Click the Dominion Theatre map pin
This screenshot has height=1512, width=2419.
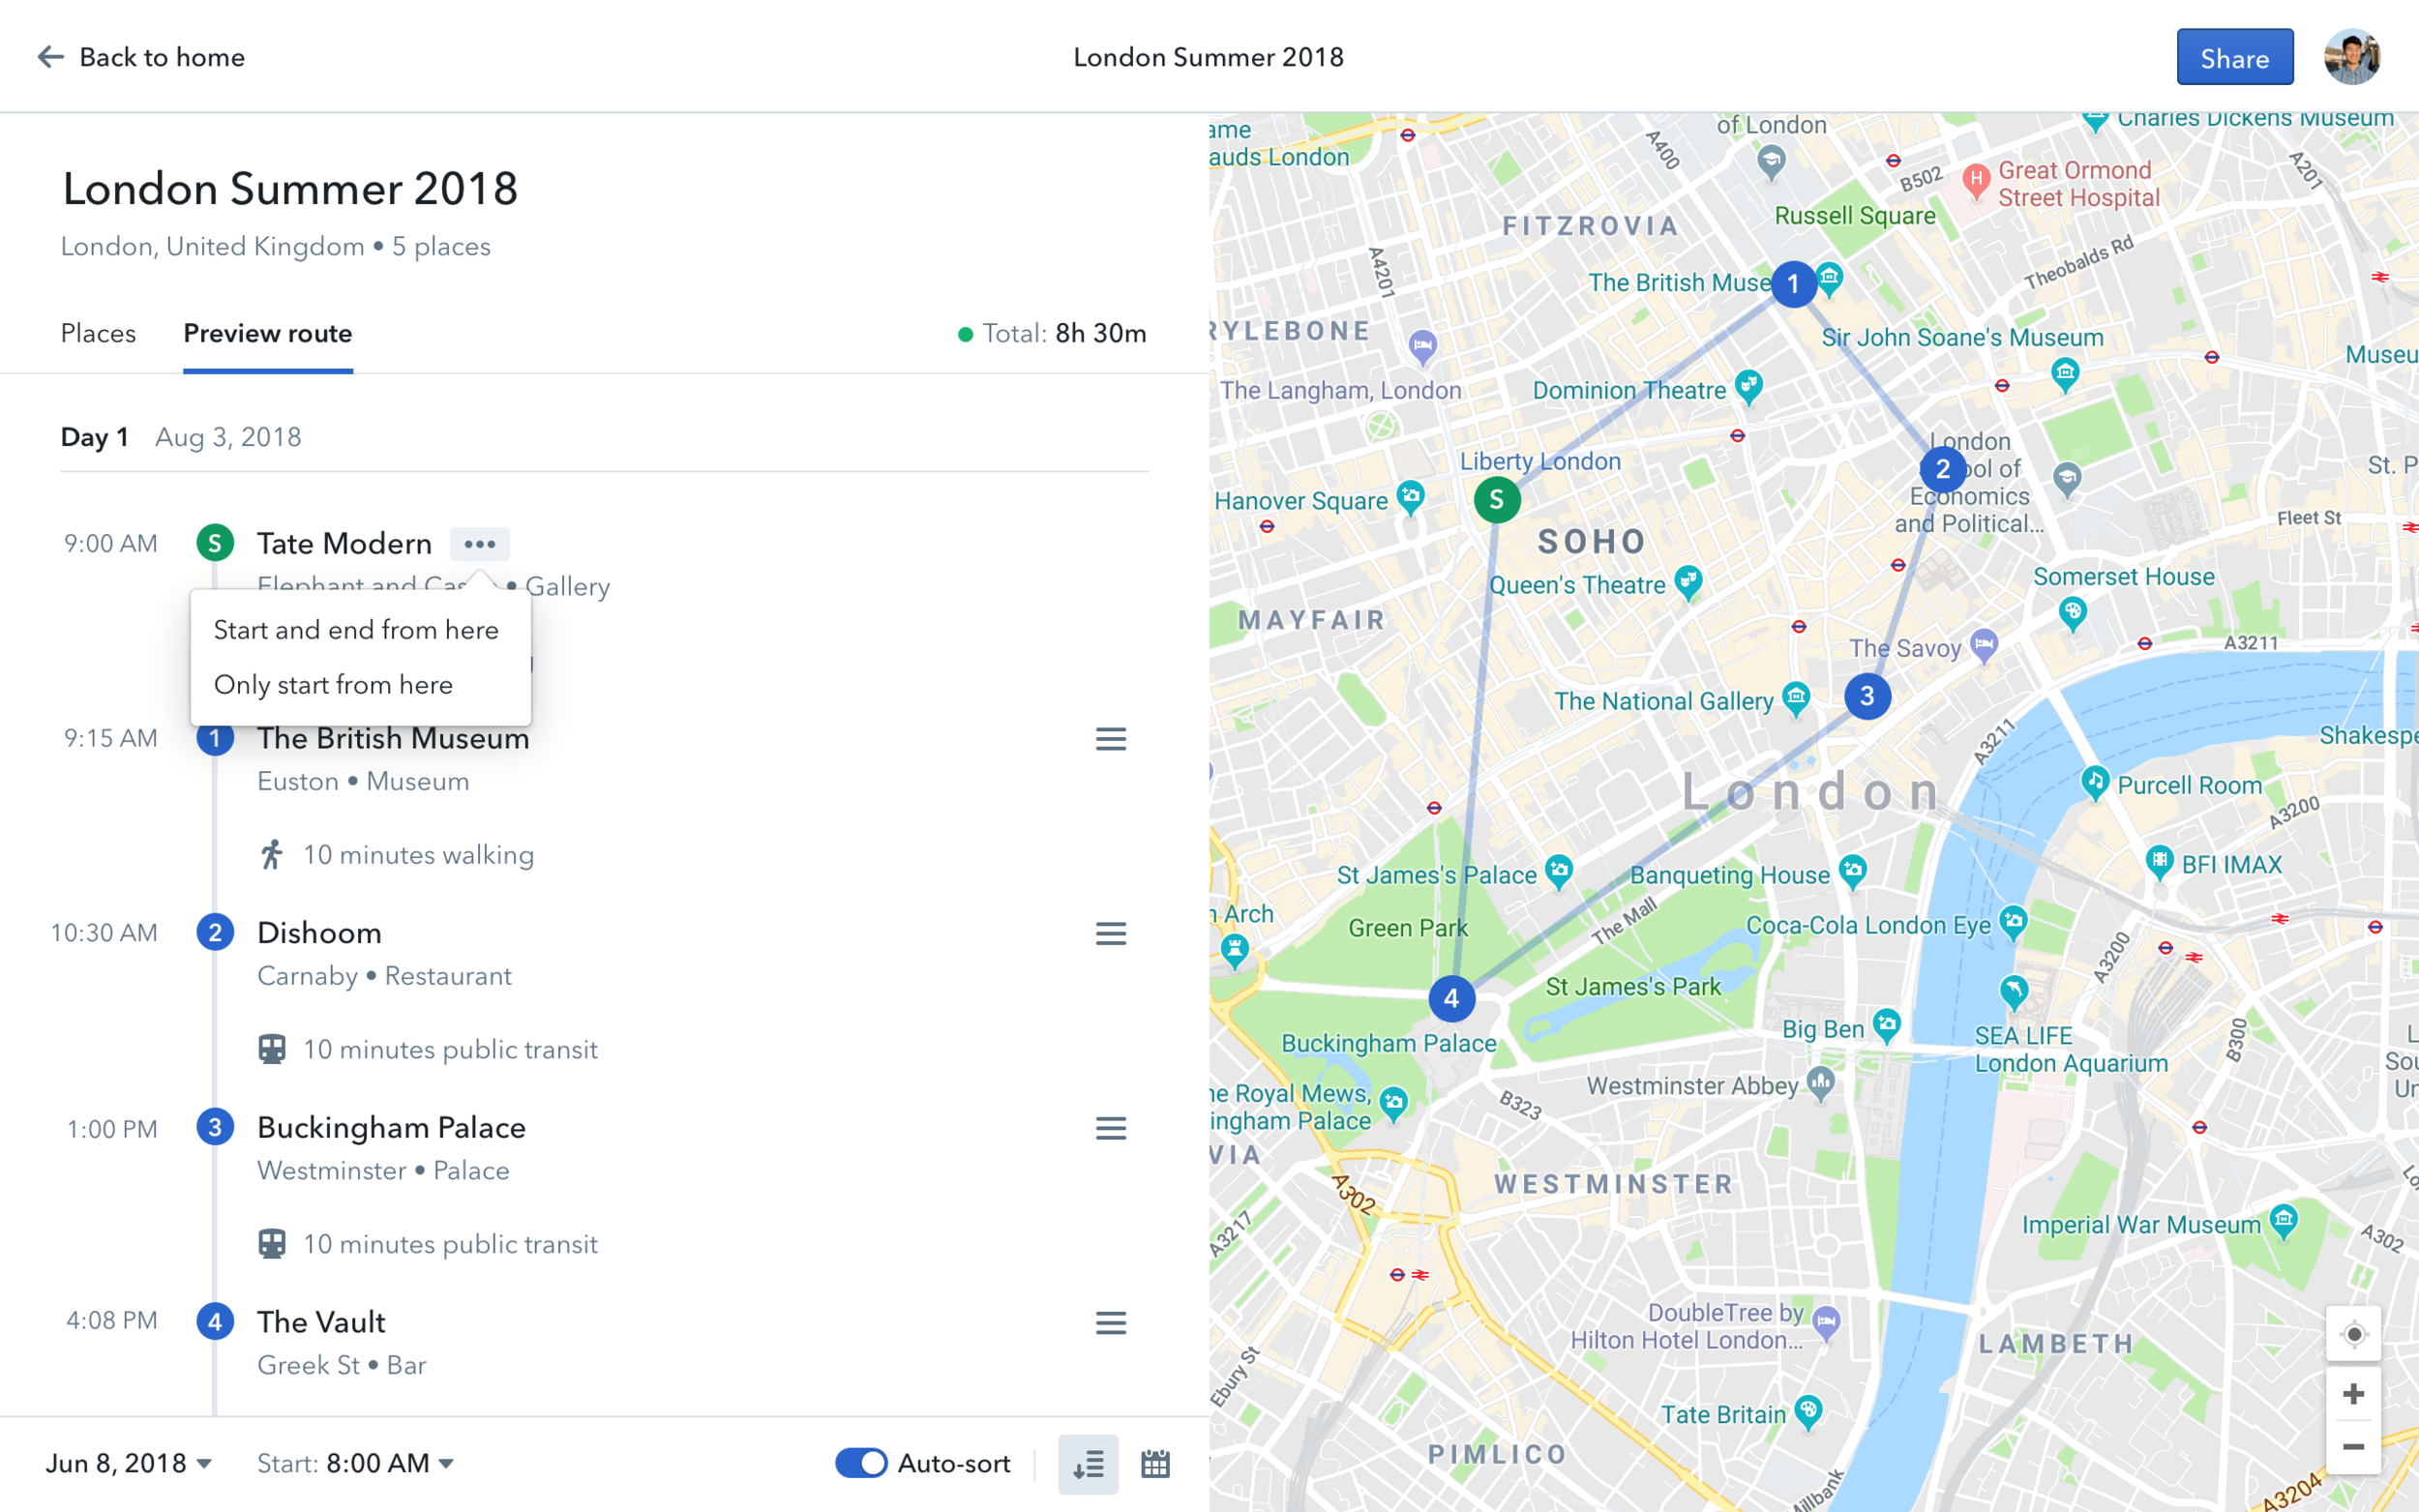click(x=1749, y=387)
